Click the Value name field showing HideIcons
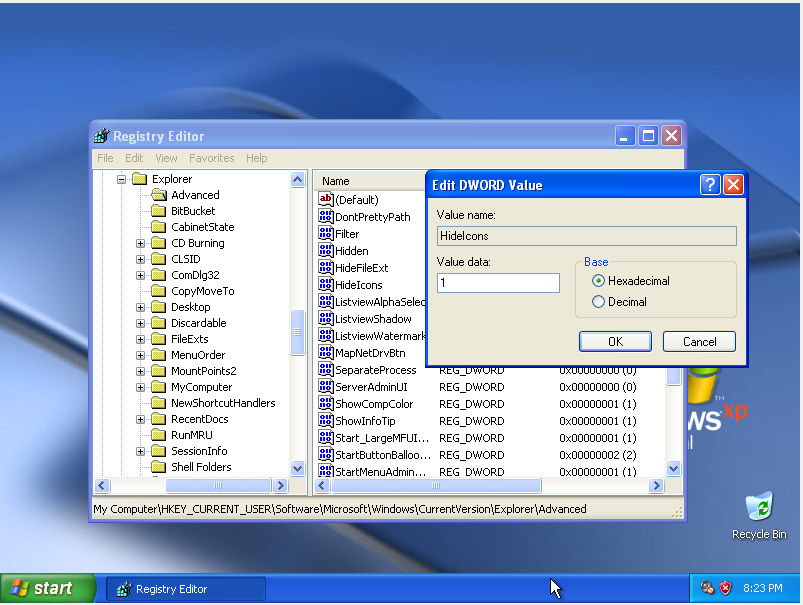Image resolution: width=803 pixels, height=605 pixels. (x=586, y=236)
